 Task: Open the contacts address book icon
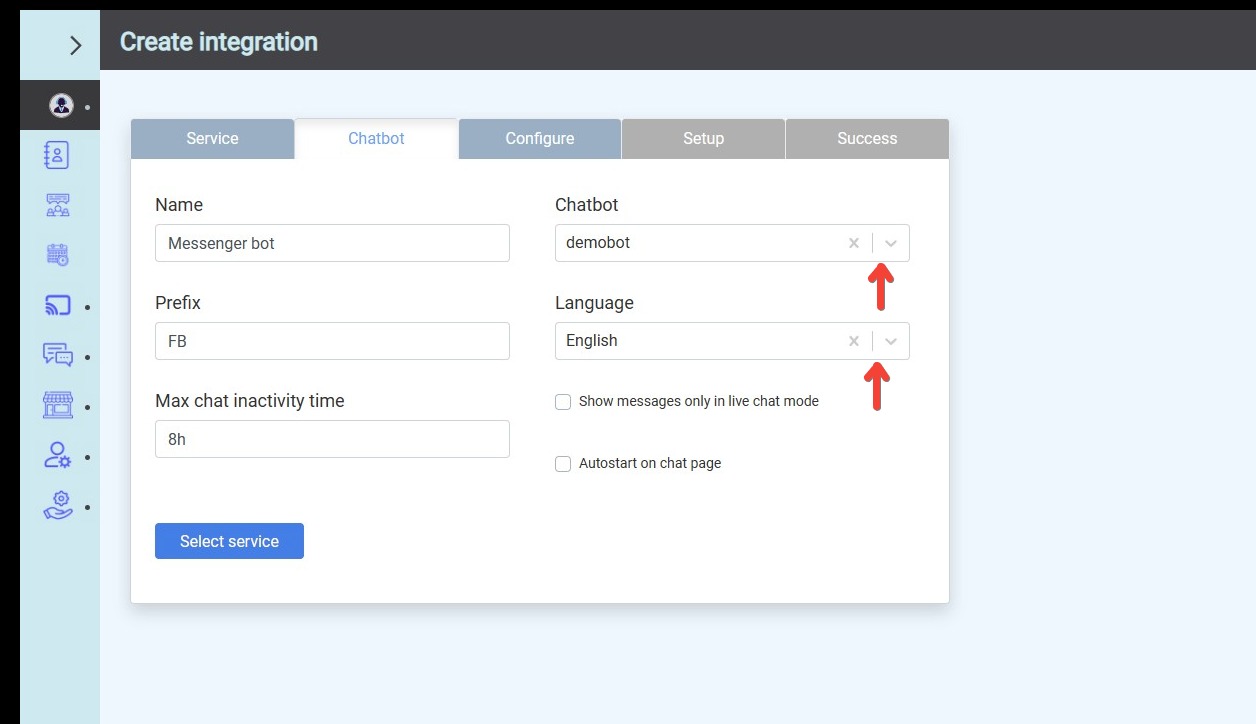pyautogui.click(x=58, y=155)
